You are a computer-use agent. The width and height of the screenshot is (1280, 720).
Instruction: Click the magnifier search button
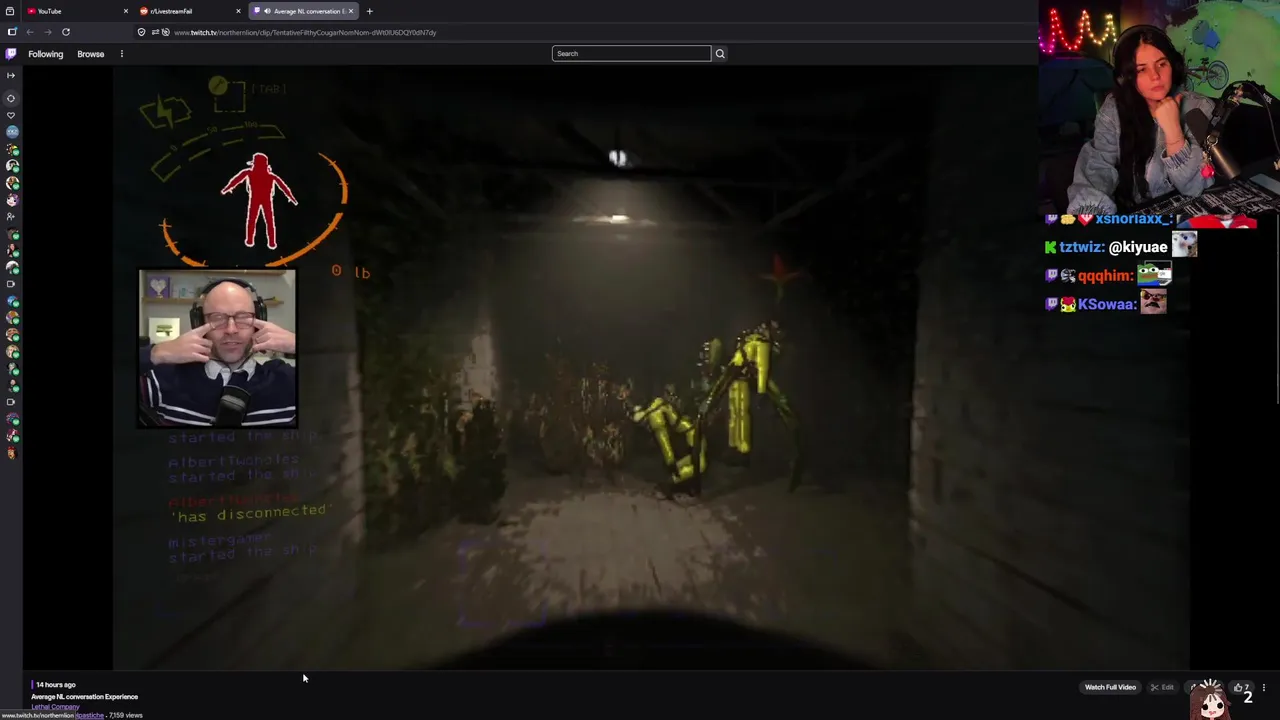tap(719, 54)
